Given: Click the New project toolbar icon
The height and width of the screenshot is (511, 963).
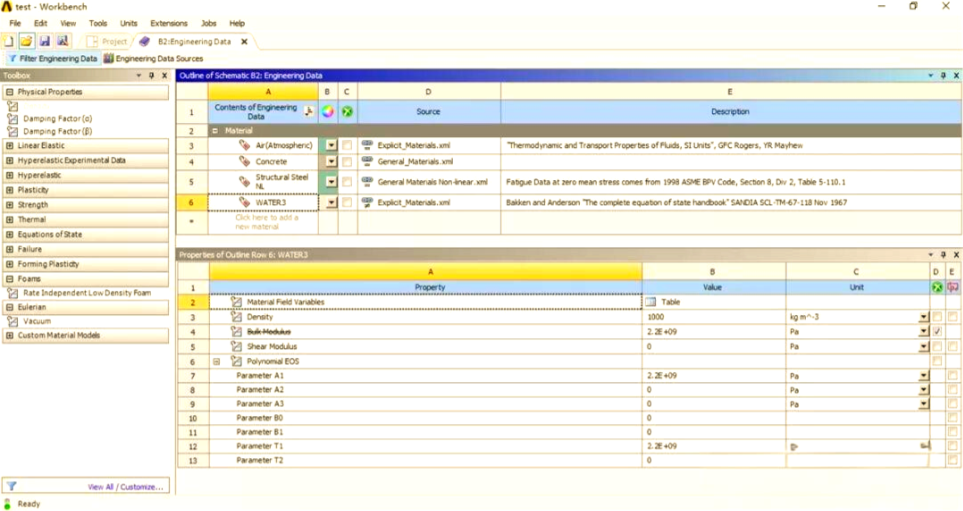Looking at the screenshot, I should point(9,41).
